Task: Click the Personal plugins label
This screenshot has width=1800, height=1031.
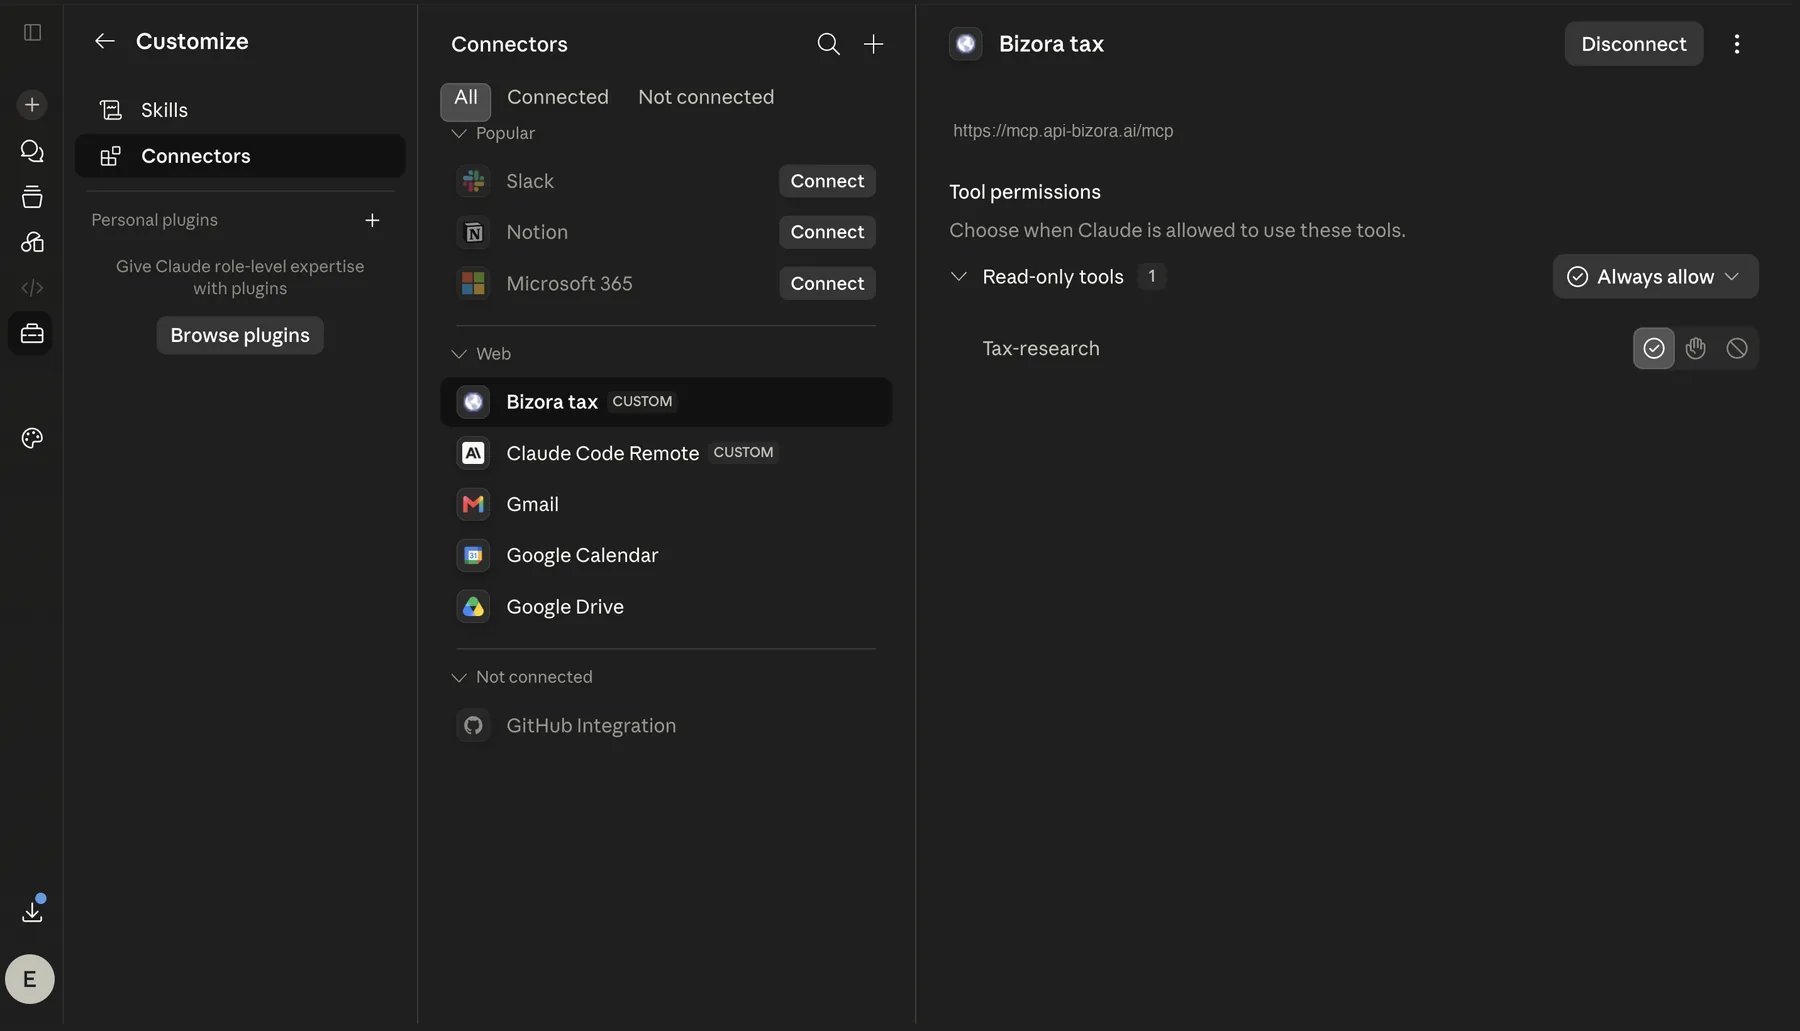Action: (x=154, y=220)
